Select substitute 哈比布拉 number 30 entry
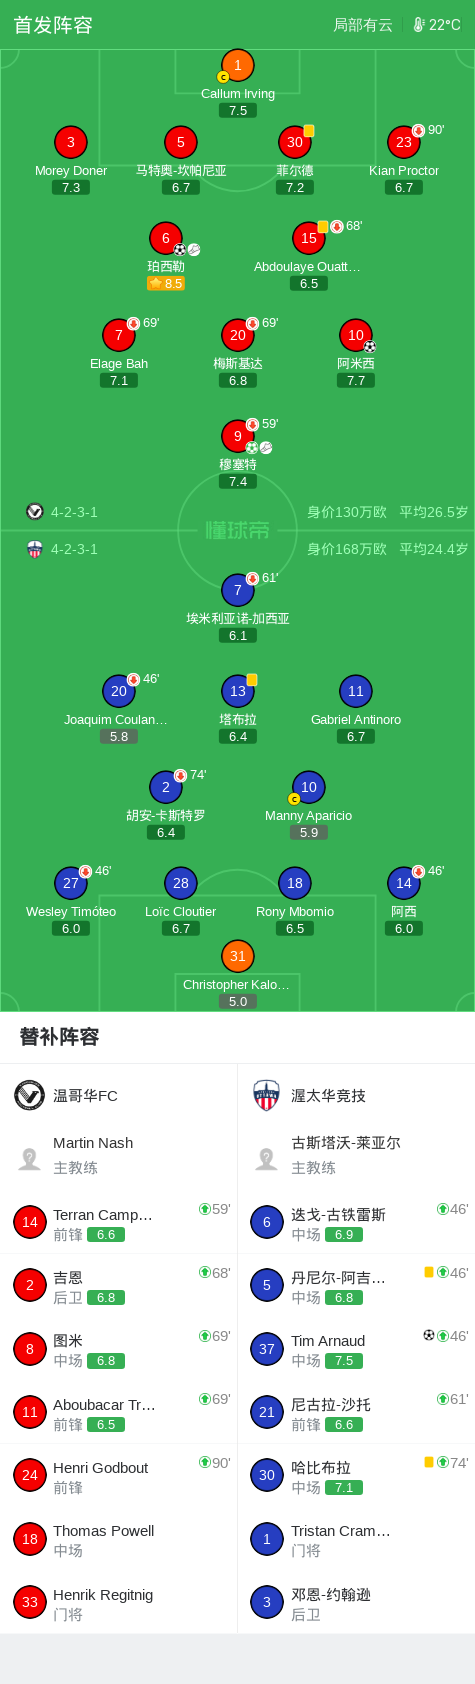 click(x=356, y=1475)
